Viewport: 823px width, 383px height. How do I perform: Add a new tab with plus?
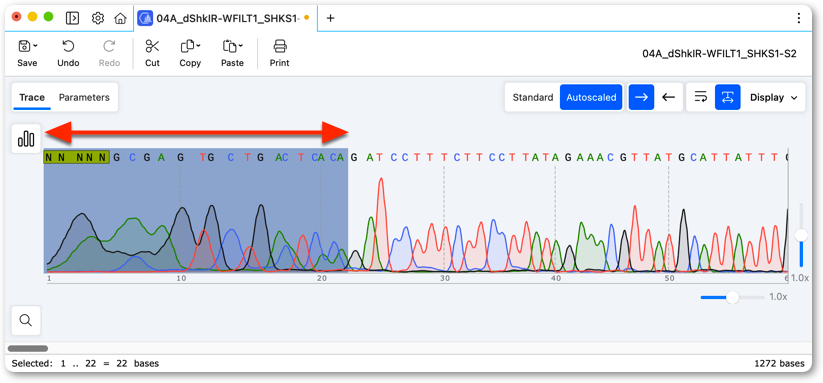[x=331, y=18]
